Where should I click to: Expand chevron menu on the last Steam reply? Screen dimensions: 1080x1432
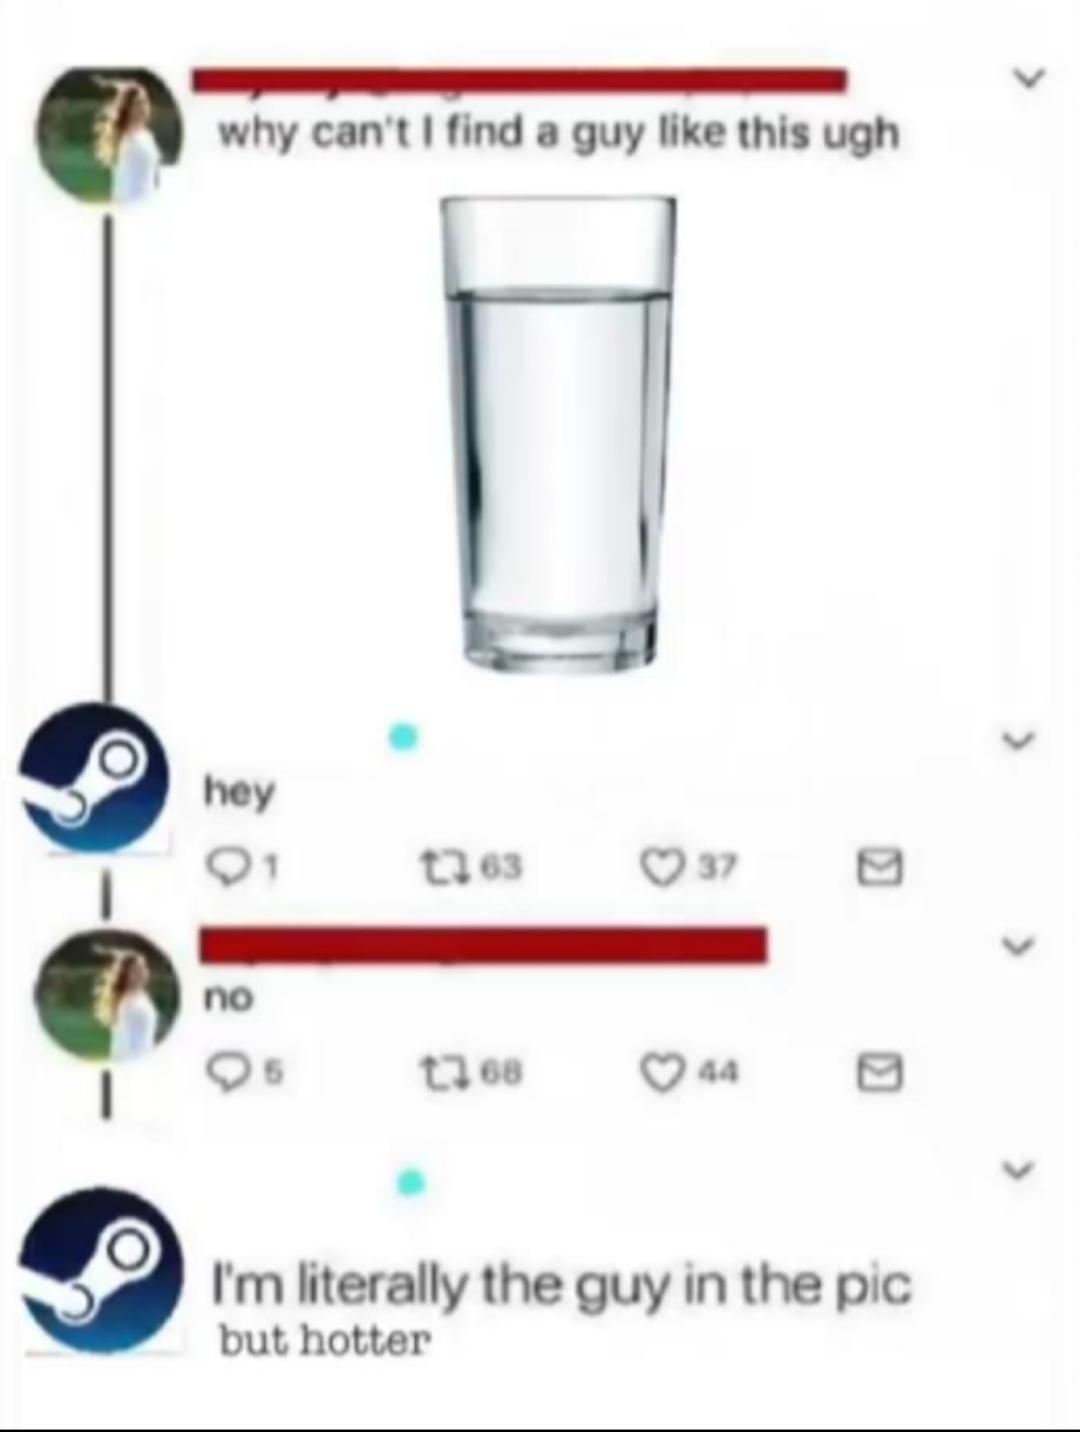click(1018, 1167)
